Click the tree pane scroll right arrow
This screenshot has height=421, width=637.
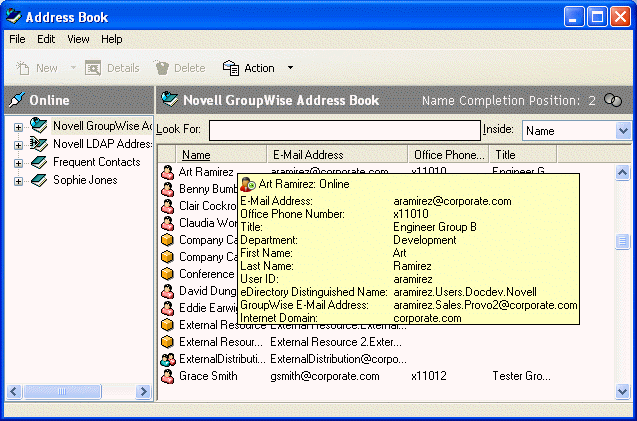[x=143, y=391]
